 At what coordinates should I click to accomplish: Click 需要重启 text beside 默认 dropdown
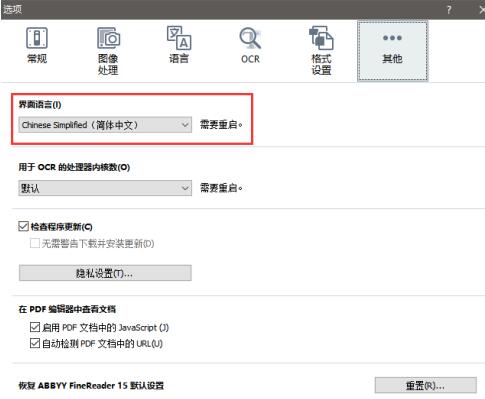tap(221, 188)
